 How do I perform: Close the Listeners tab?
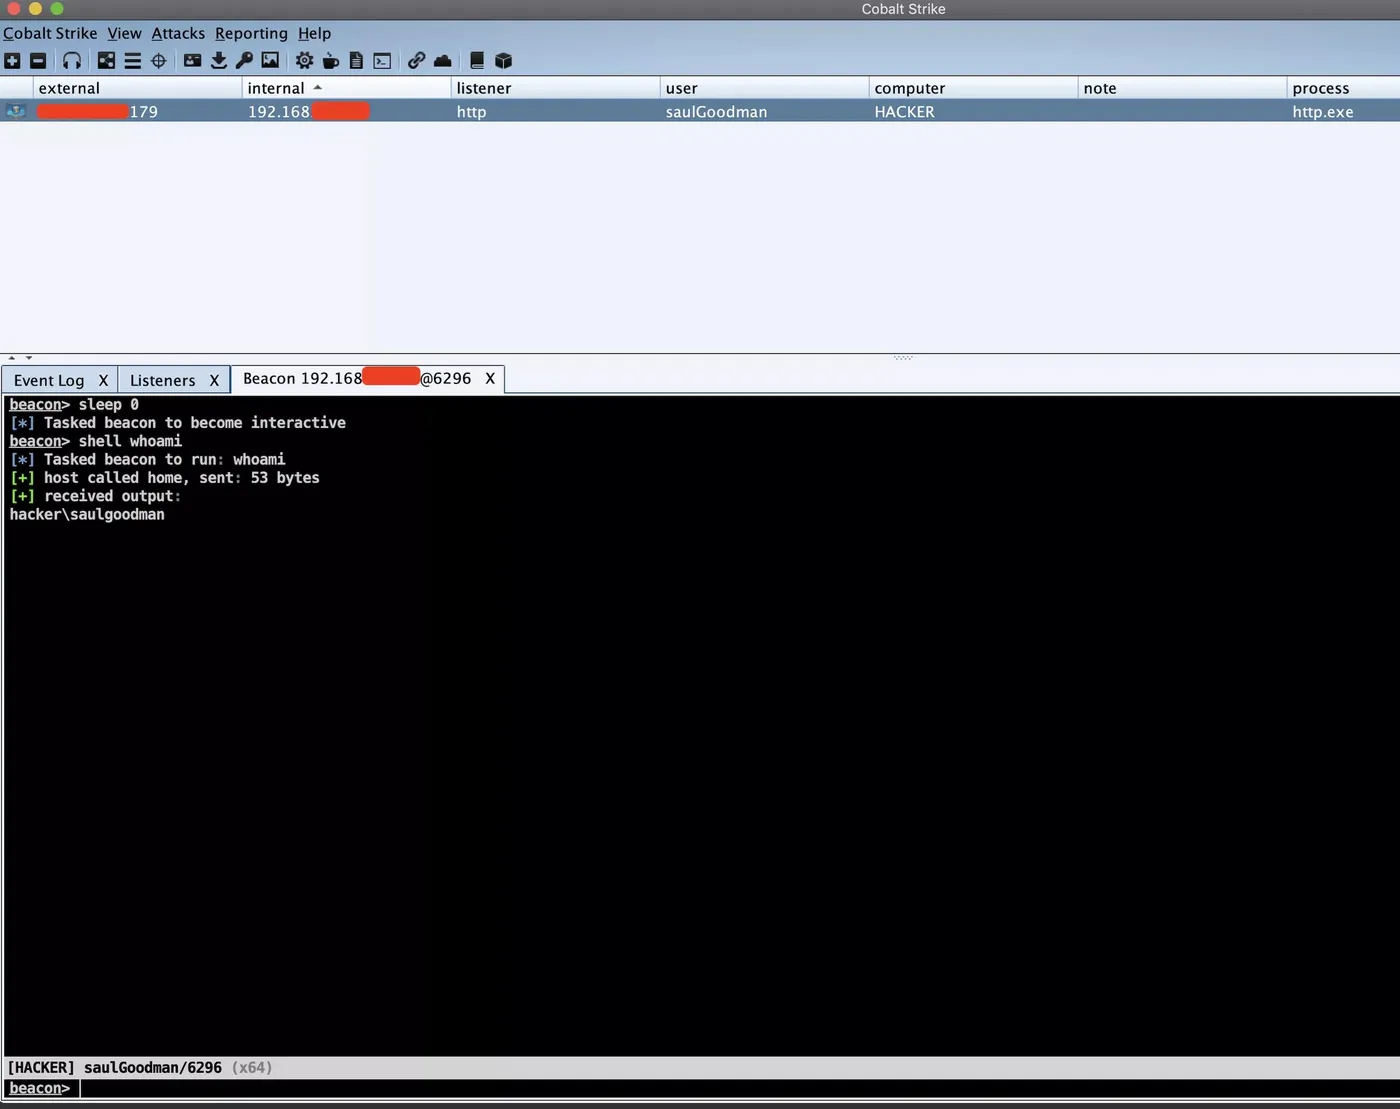[x=214, y=380]
